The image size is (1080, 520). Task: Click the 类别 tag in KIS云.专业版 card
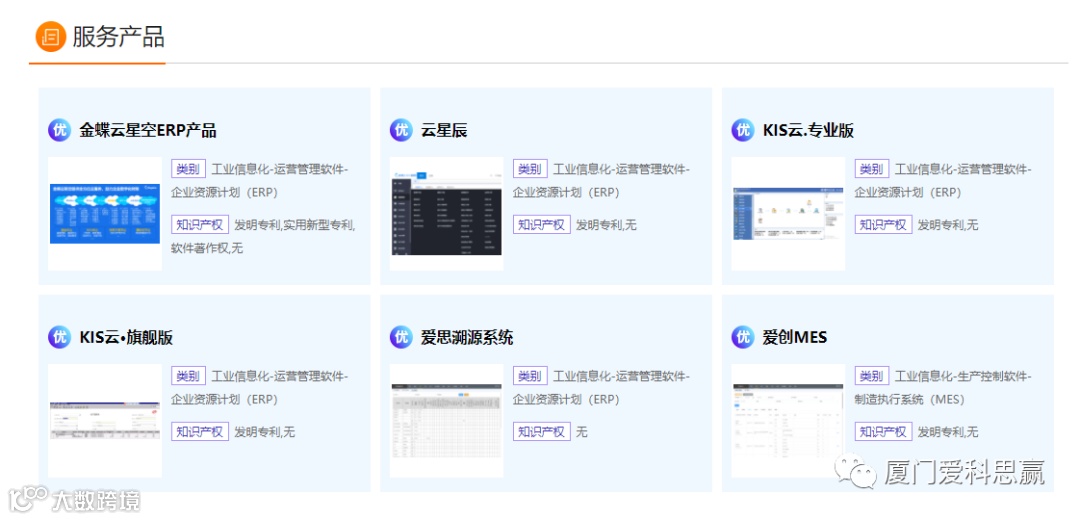tap(871, 169)
